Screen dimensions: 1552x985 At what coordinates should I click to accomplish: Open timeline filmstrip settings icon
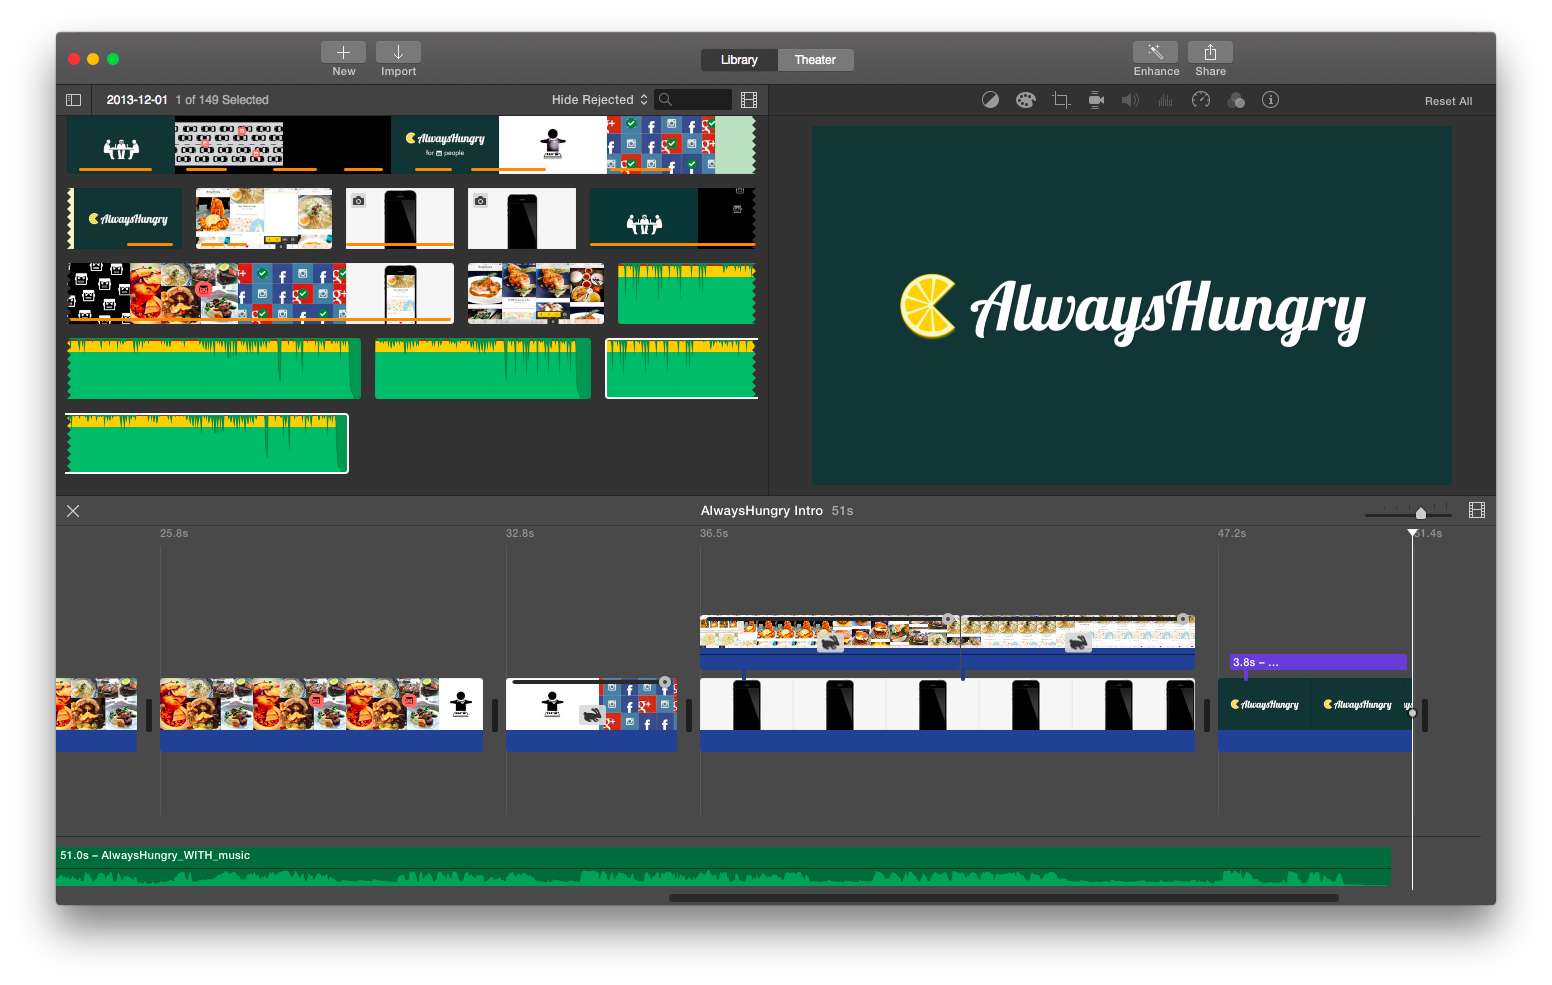(1477, 510)
